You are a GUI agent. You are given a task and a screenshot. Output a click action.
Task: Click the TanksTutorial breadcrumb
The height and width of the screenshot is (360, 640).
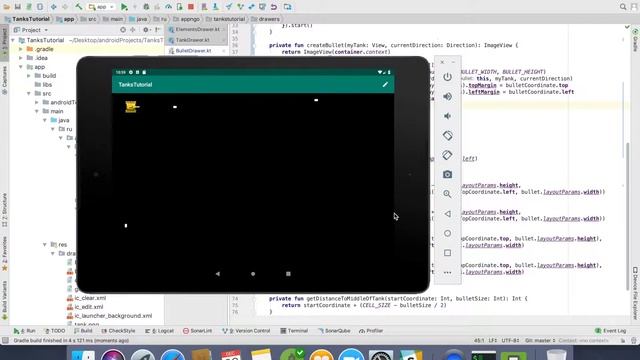pyautogui.click(x=27, y=19)
